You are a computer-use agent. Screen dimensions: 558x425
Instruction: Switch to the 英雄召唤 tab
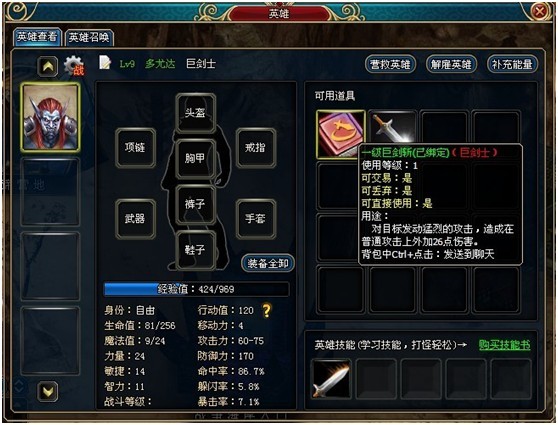(x=89, y=37)
